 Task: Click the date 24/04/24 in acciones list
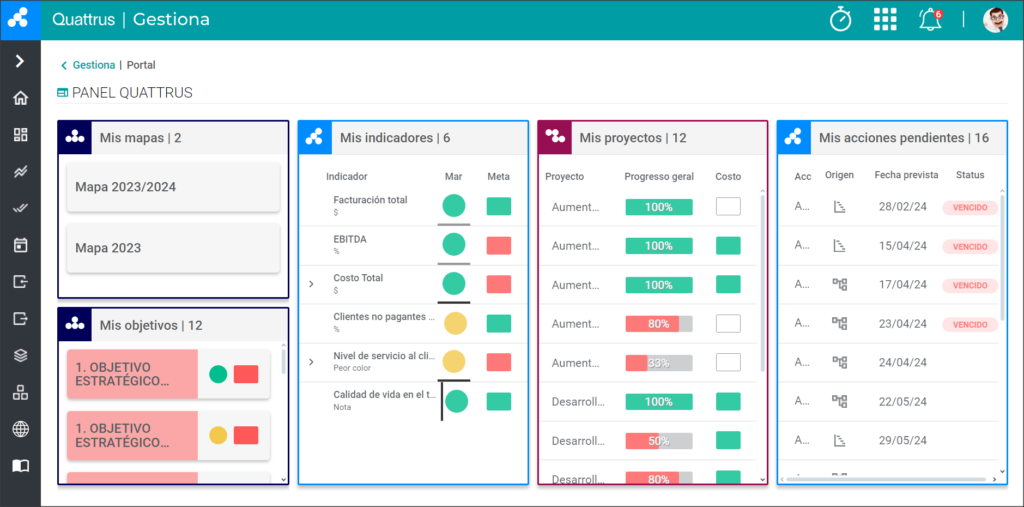point(903,363)
